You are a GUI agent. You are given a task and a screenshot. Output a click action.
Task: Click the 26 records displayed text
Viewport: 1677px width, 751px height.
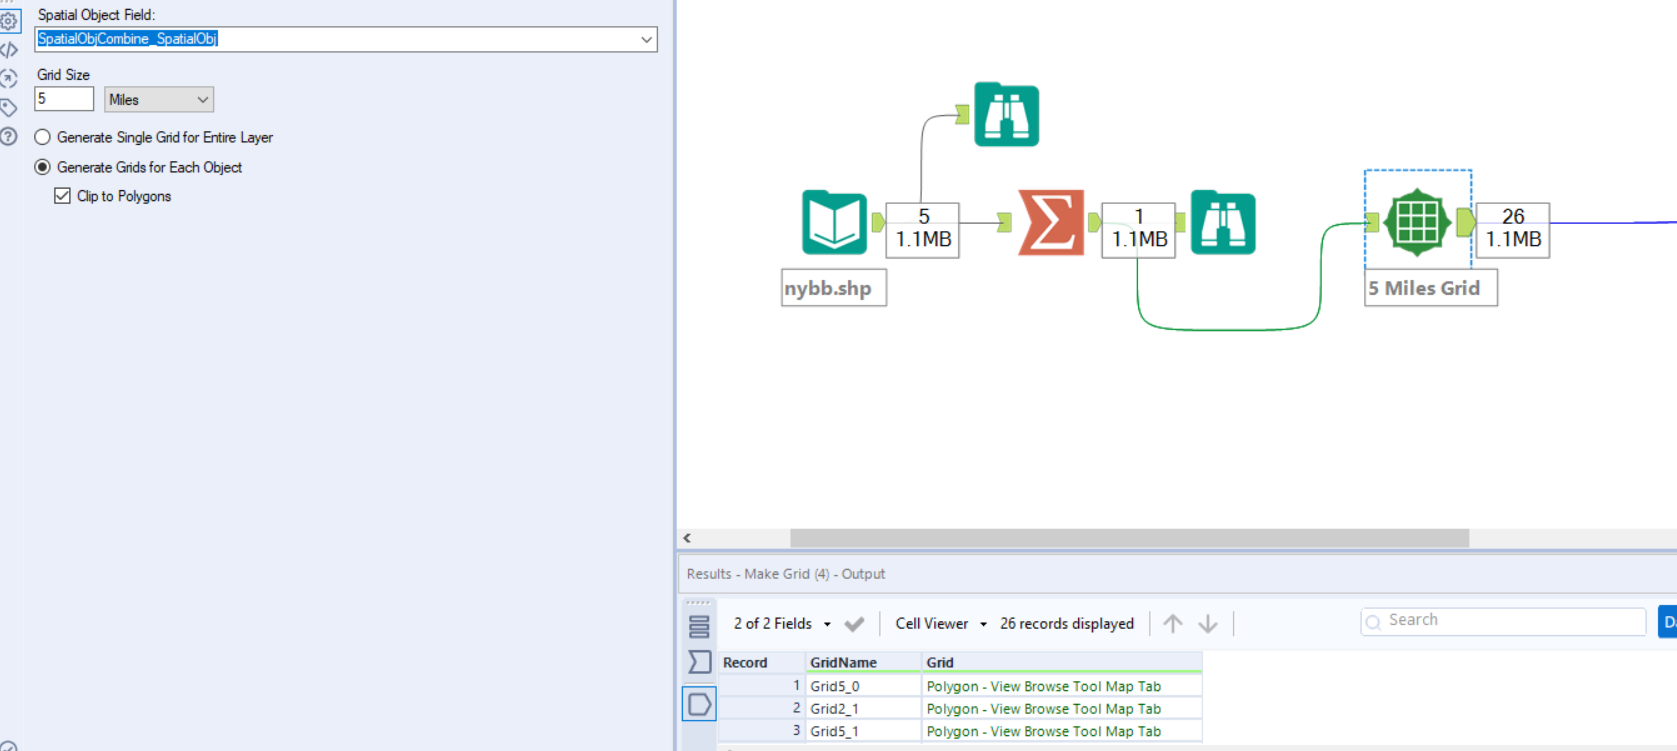(x=1067, y=624)
